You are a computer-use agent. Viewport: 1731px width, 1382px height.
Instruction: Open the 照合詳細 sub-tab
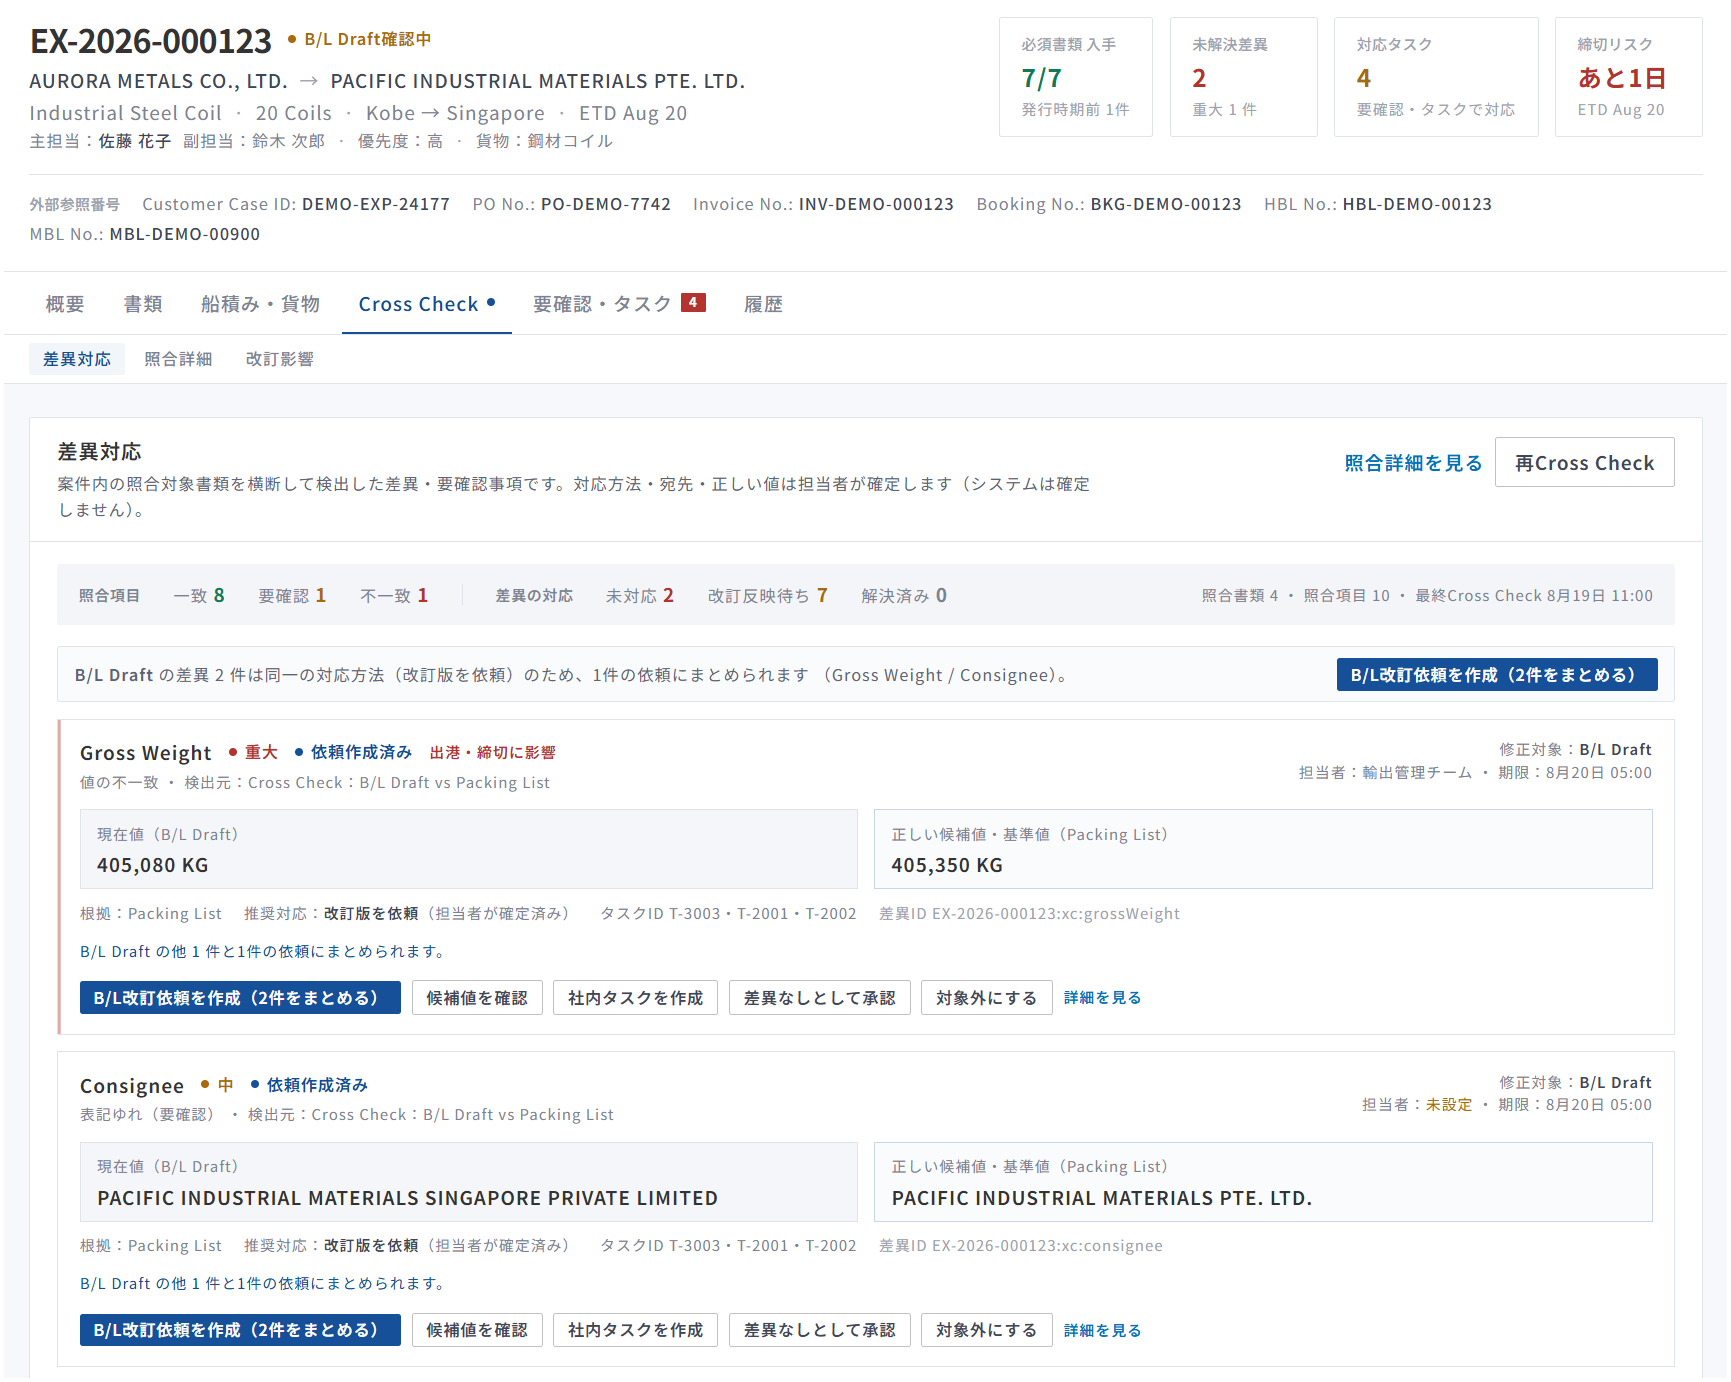click(178, 359)
